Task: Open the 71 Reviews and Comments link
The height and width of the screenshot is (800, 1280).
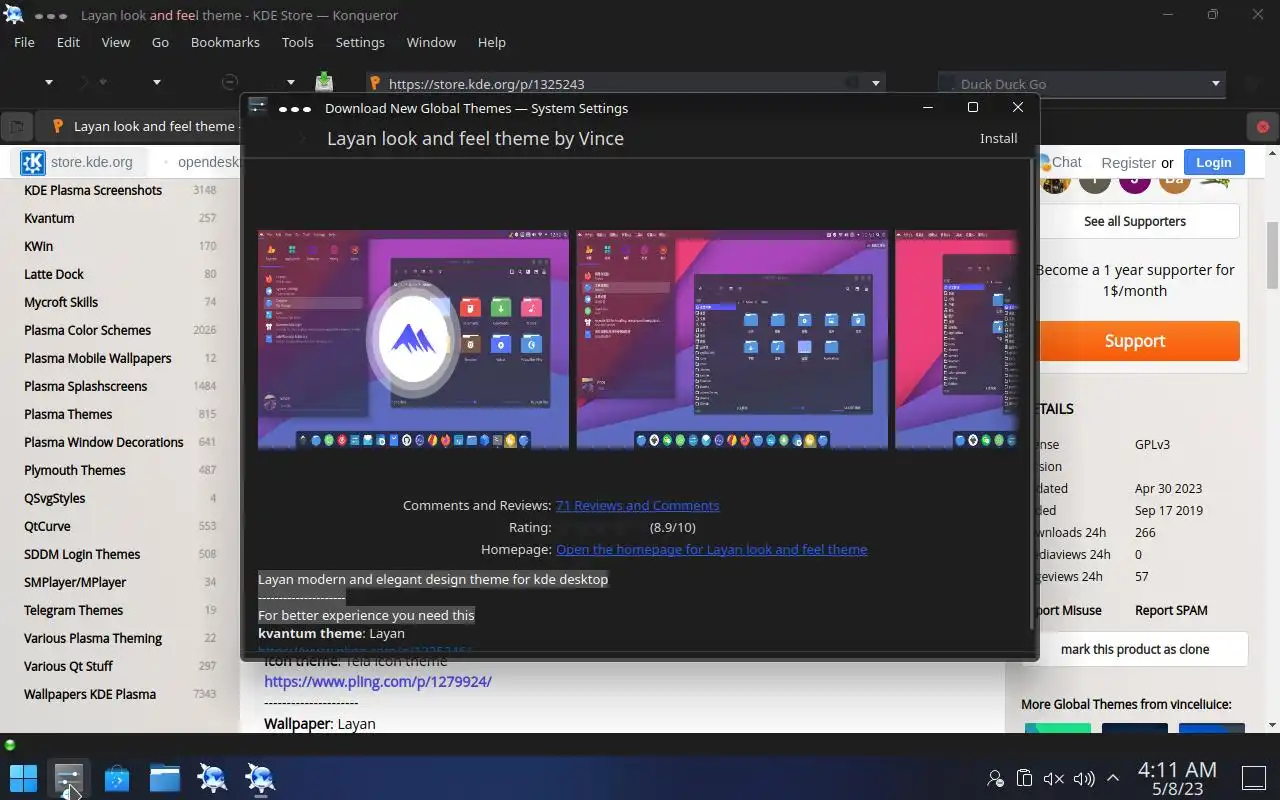Action: 637,505
